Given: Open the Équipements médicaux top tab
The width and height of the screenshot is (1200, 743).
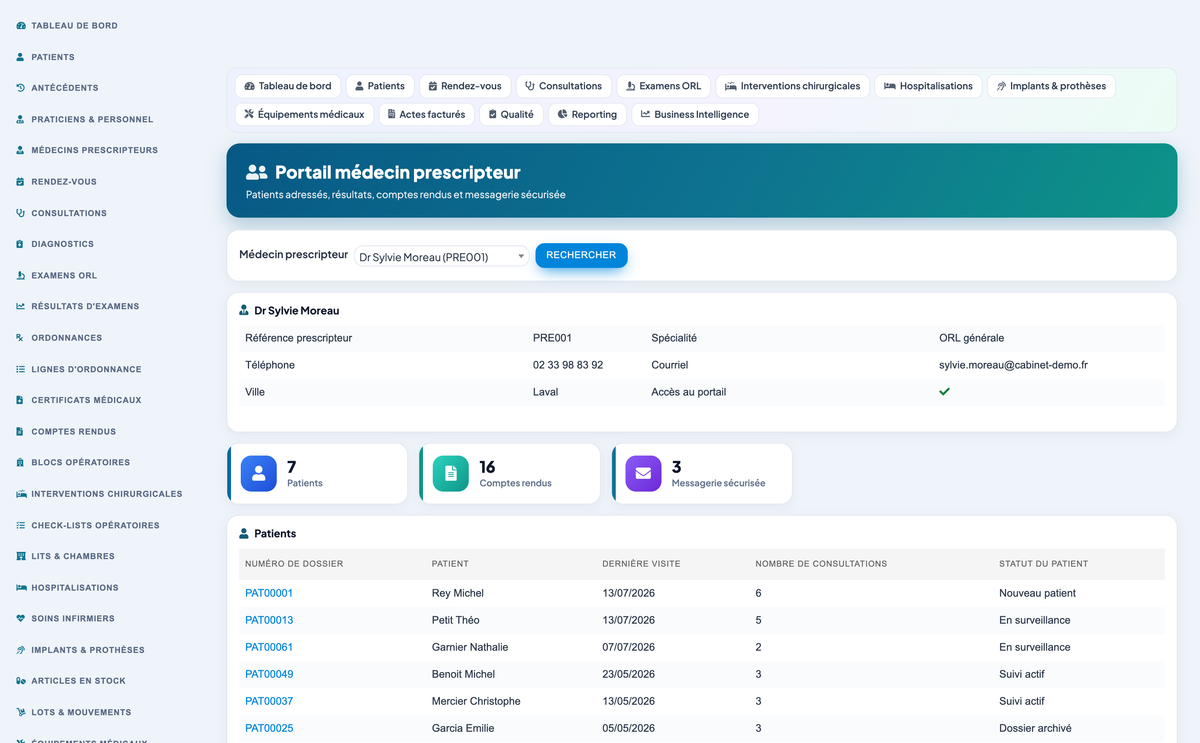Looking at the screenshot, I should coord(305,114).
